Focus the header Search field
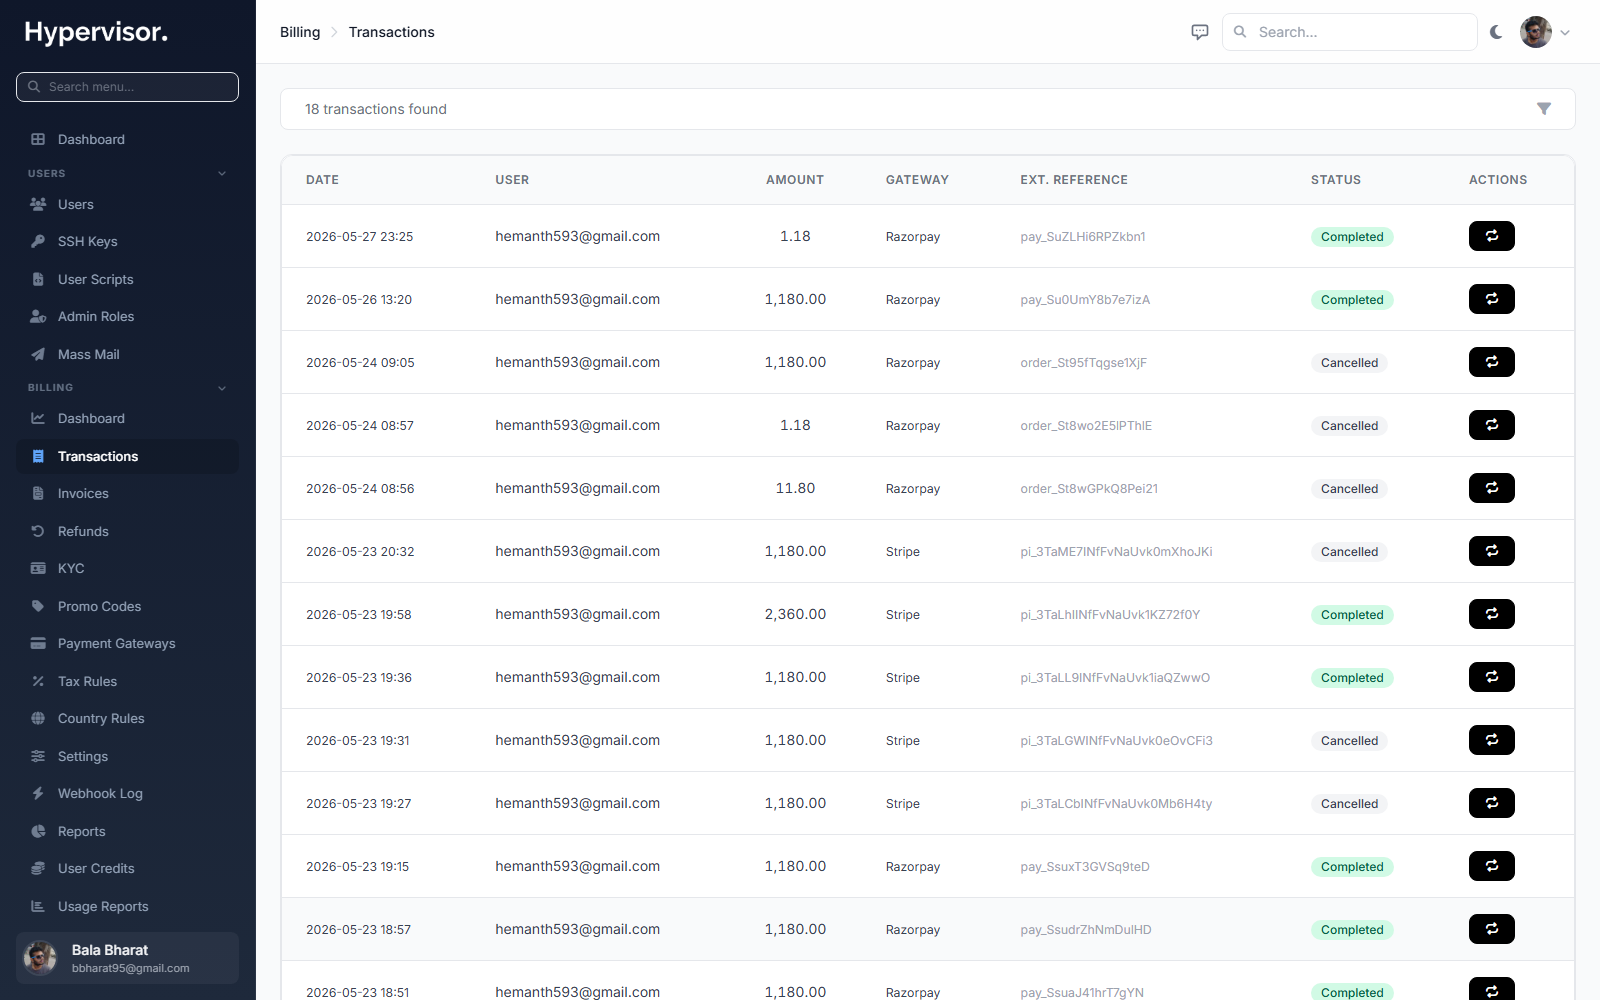Screen dimensions: 1600x1000 [x=1349, y=32]
